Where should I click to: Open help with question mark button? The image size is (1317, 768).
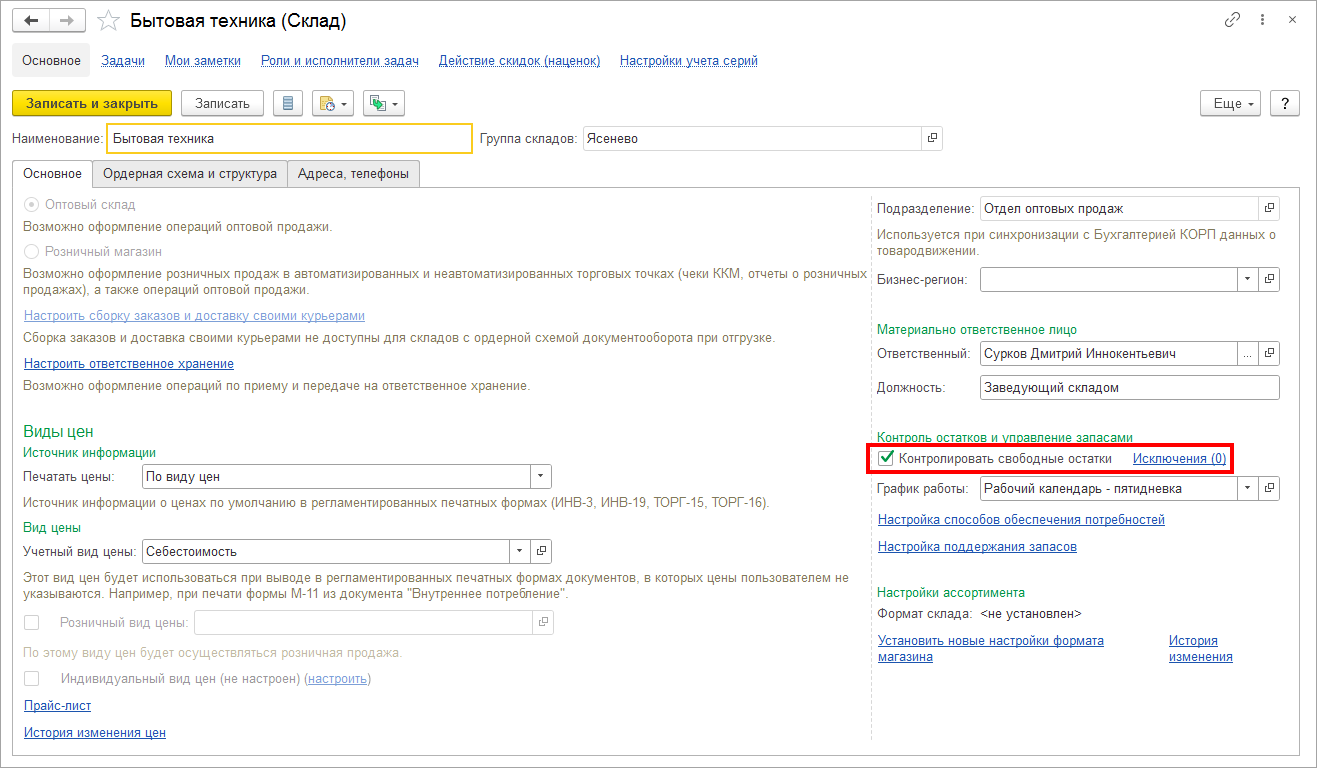1285,103
